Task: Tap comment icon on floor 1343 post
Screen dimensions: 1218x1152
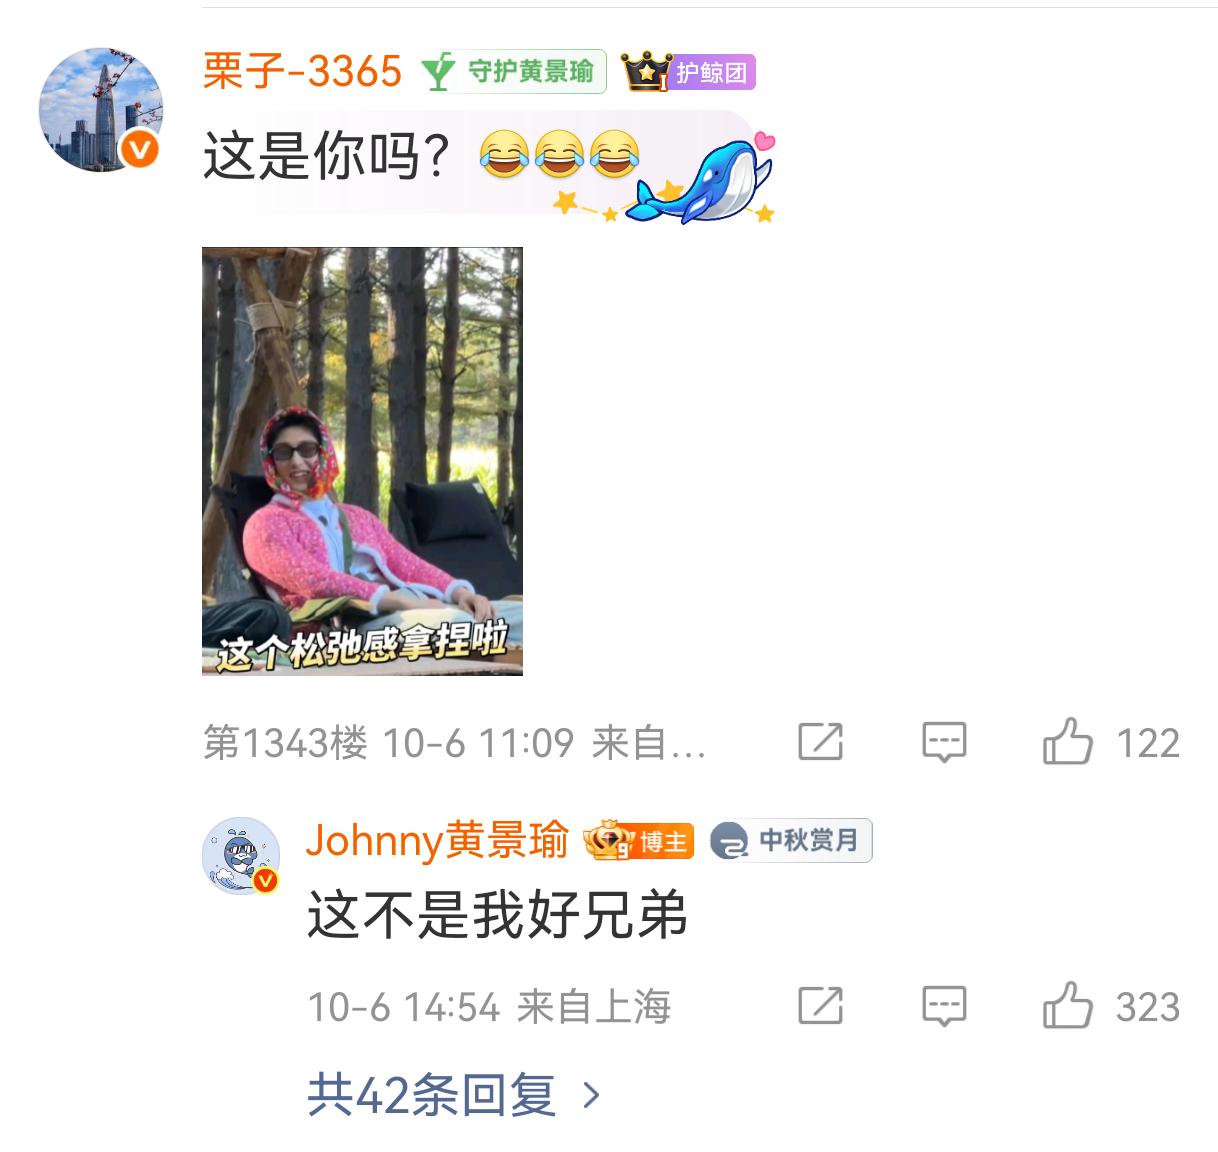Action: coord(944,742)
